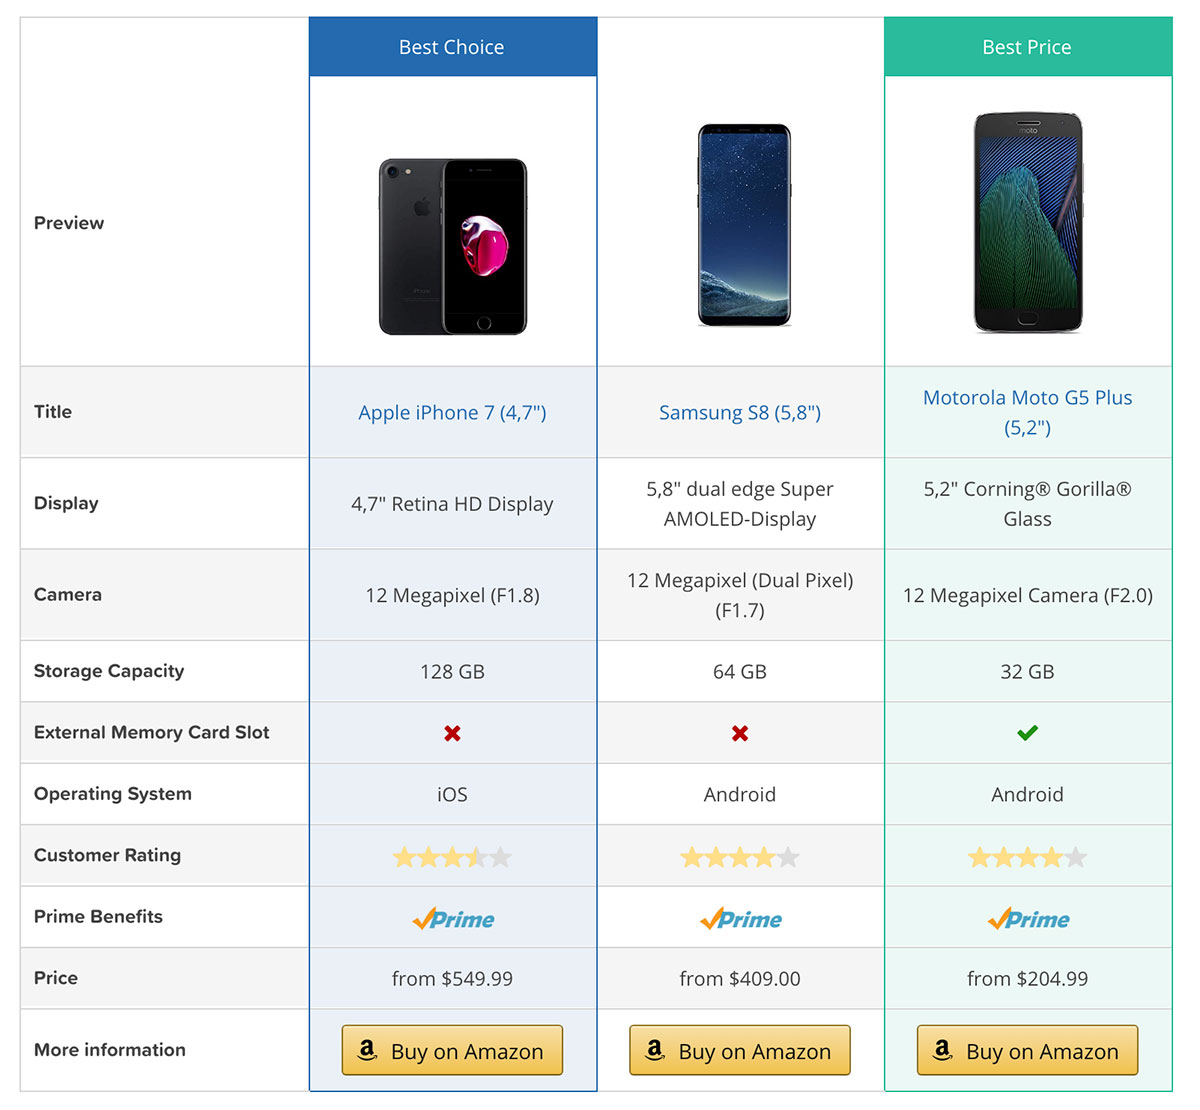Open the Samsung S8 (5,8") title link
The image size is (1200, 1110).
pos(740,413)
